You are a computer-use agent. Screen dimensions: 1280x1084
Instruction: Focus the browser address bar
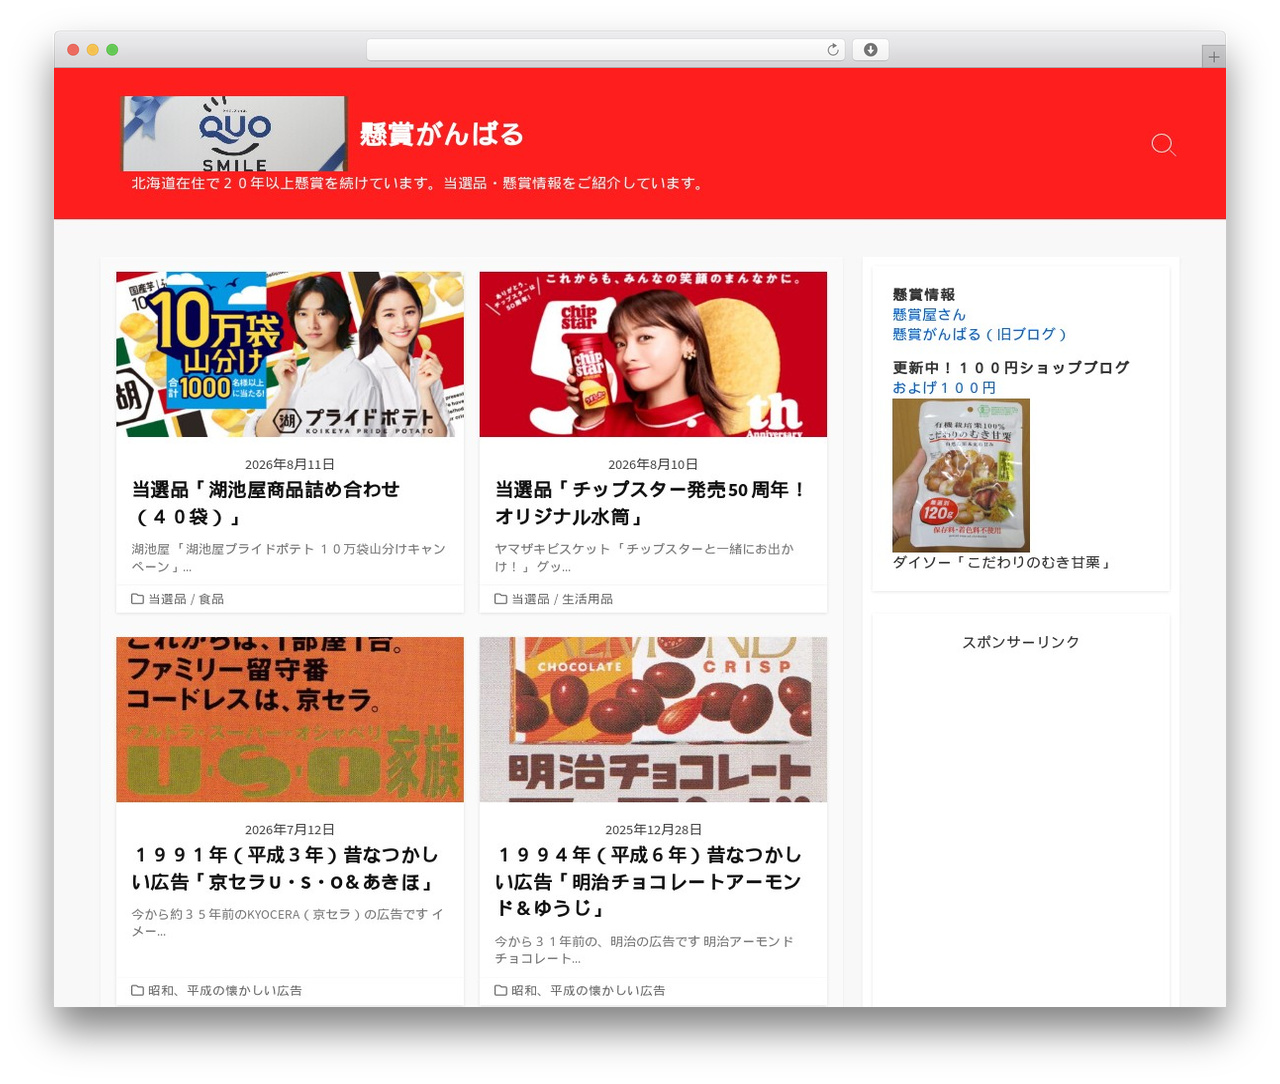605,50
